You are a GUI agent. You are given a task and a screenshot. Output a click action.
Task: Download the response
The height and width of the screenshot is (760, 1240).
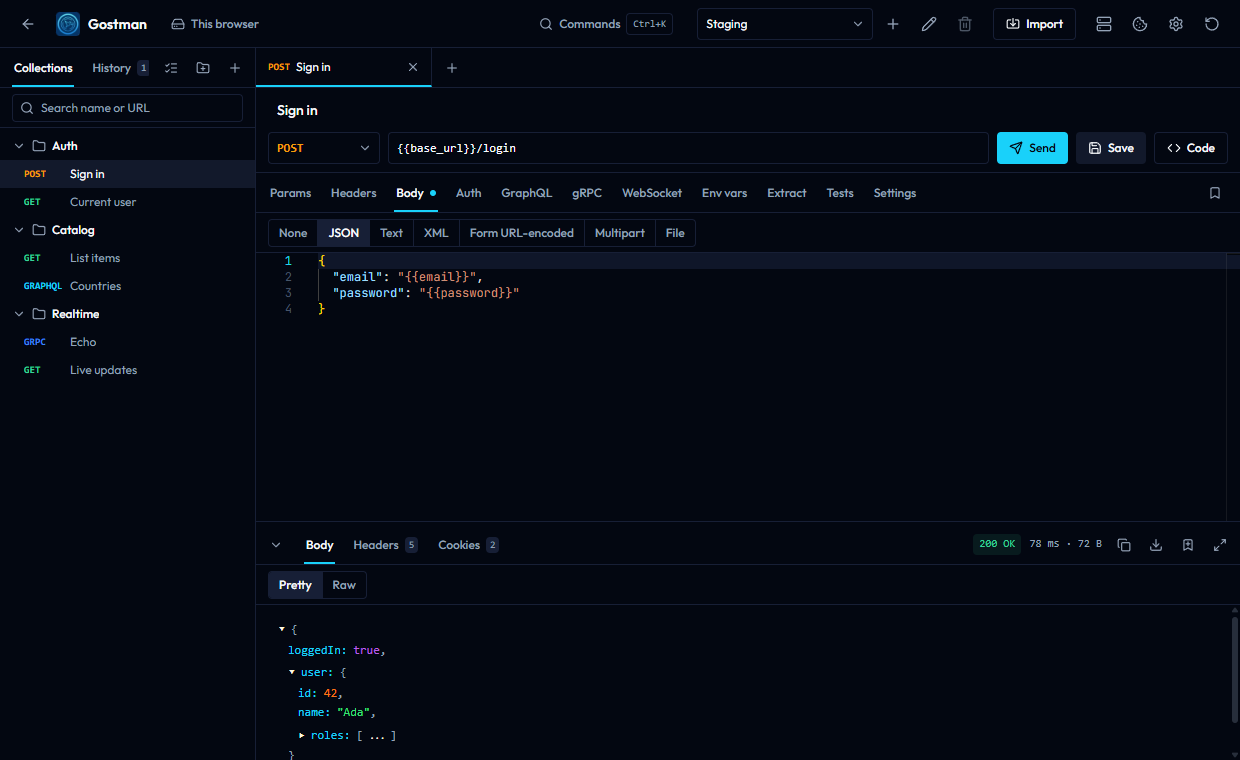point(1156,545)
